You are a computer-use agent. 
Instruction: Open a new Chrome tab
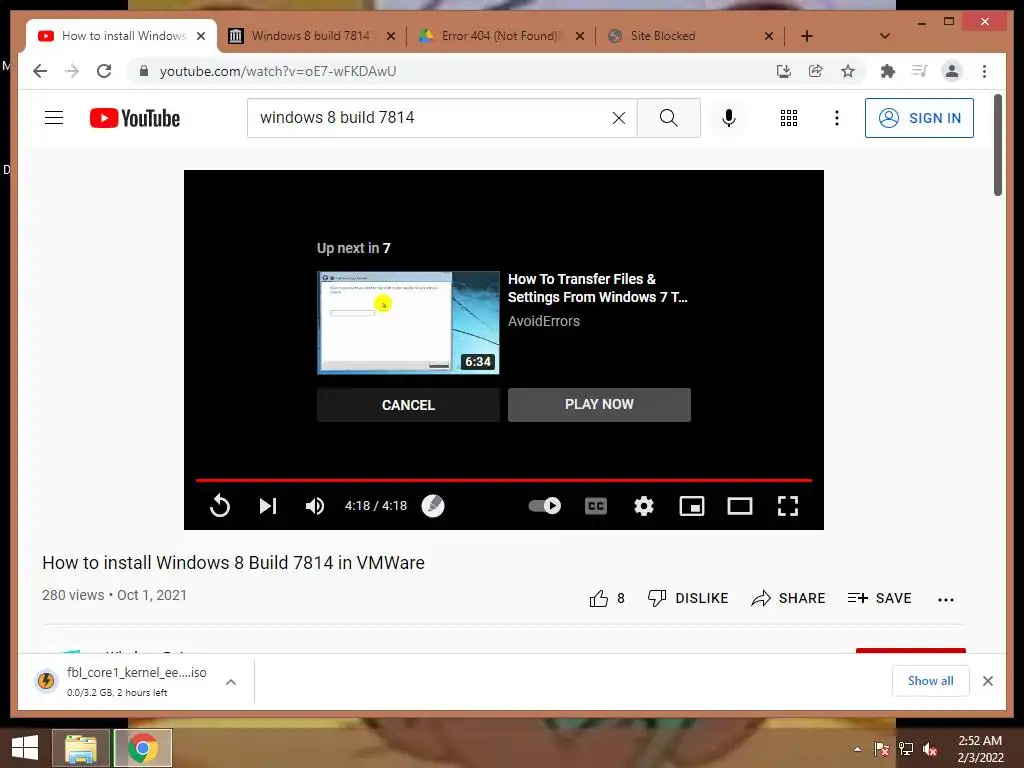click(x=807, y=36)
